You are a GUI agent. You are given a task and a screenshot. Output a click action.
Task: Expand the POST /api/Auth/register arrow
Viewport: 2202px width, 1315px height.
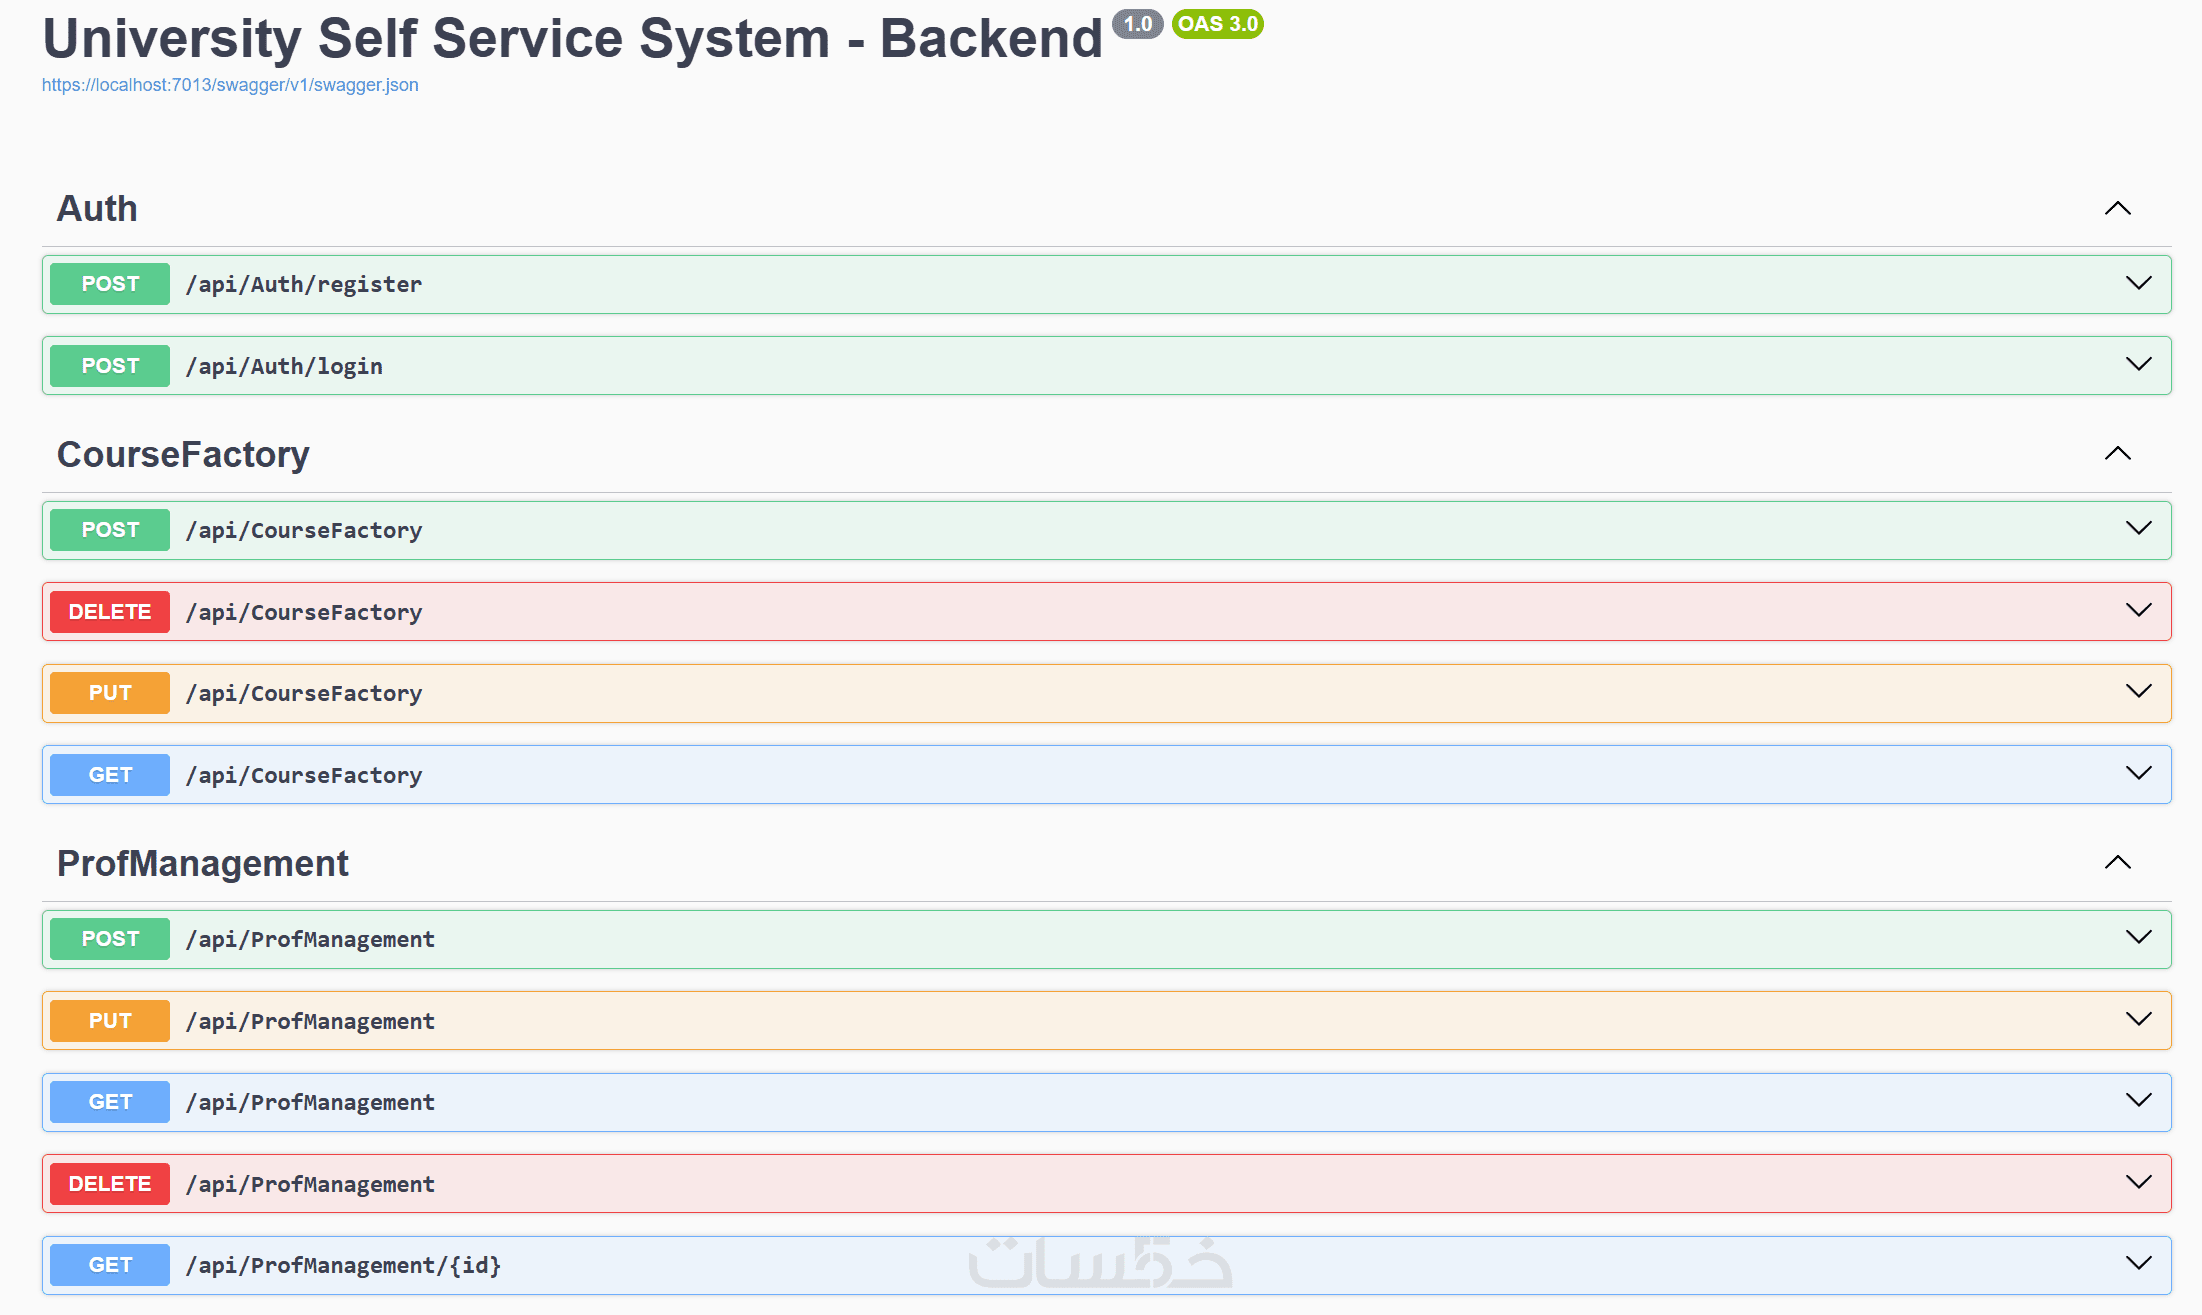[x=2138, y=284]
